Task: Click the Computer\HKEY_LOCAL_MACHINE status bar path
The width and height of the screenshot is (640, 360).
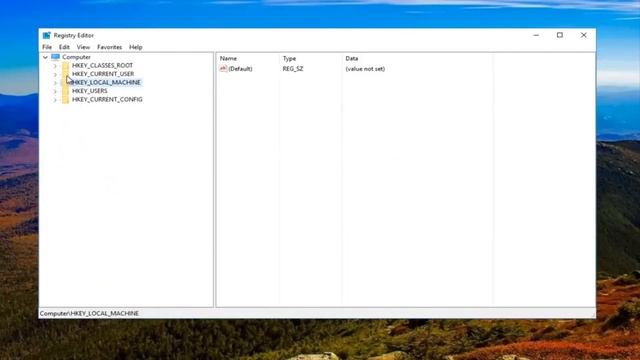Action: (x=89, y=313)
